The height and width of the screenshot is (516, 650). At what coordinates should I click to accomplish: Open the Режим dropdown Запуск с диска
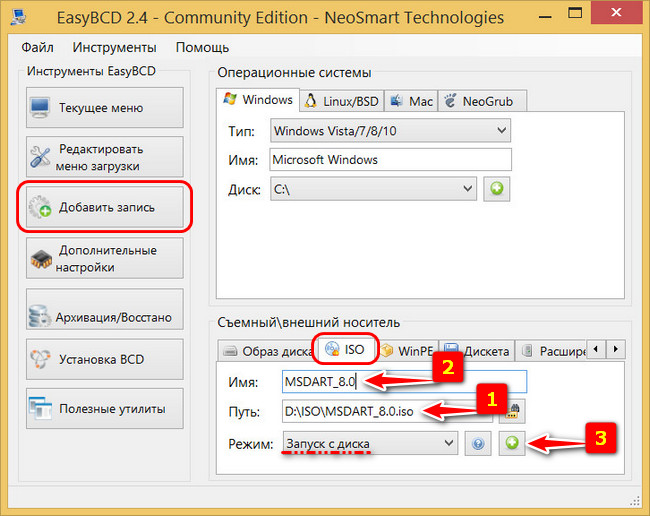click(x=370, y=443)
